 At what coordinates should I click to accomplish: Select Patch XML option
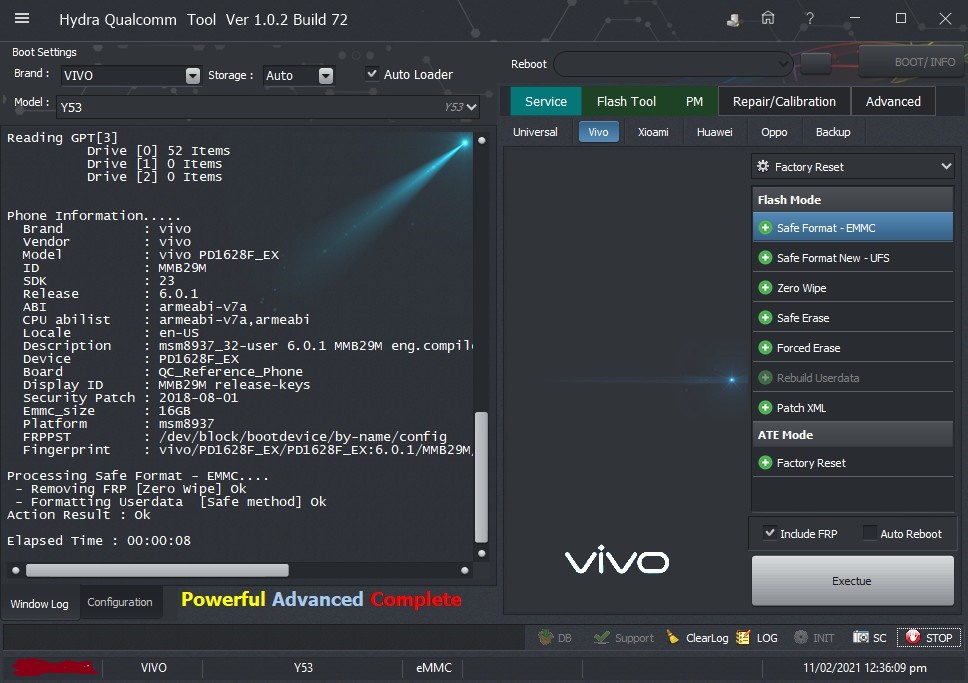tap(853, 408)
